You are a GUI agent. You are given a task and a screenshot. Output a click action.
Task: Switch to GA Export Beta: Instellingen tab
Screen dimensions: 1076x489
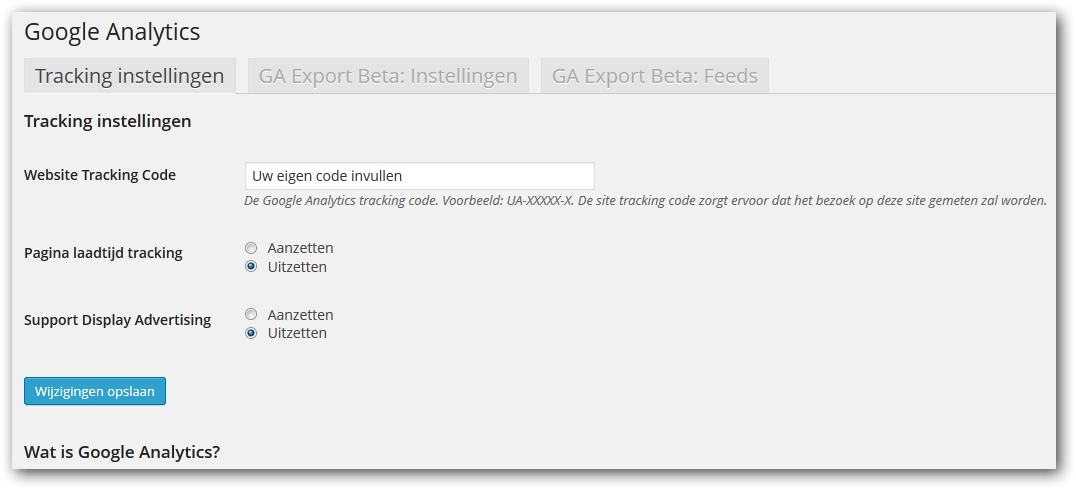(388, 75)
